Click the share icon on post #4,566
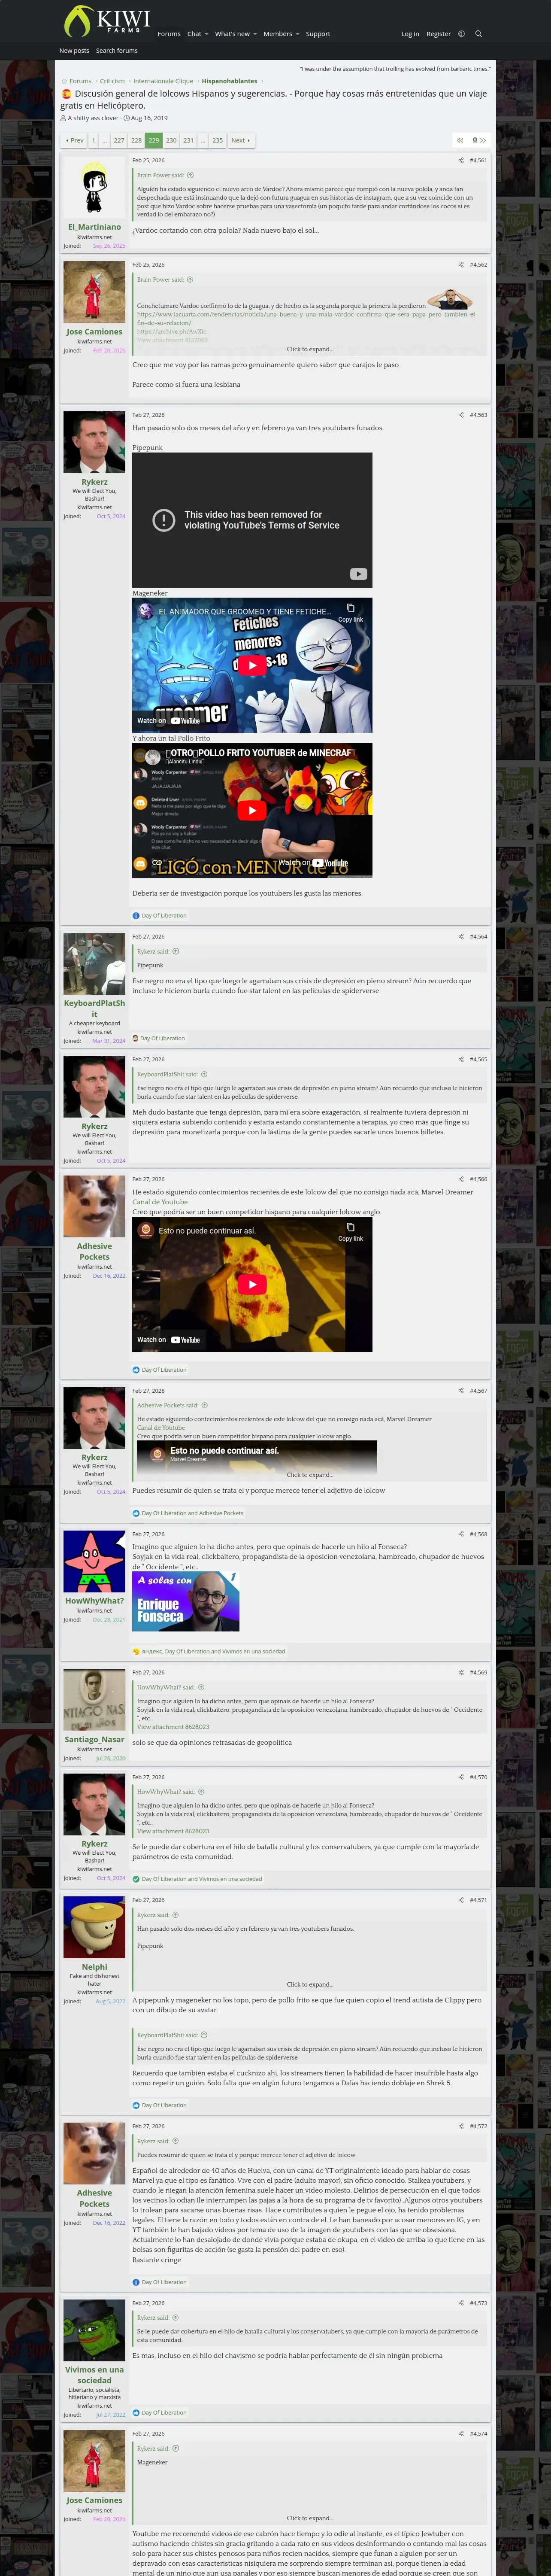551x2576 pixels. pyautogui.click(x=461, y=1179)
